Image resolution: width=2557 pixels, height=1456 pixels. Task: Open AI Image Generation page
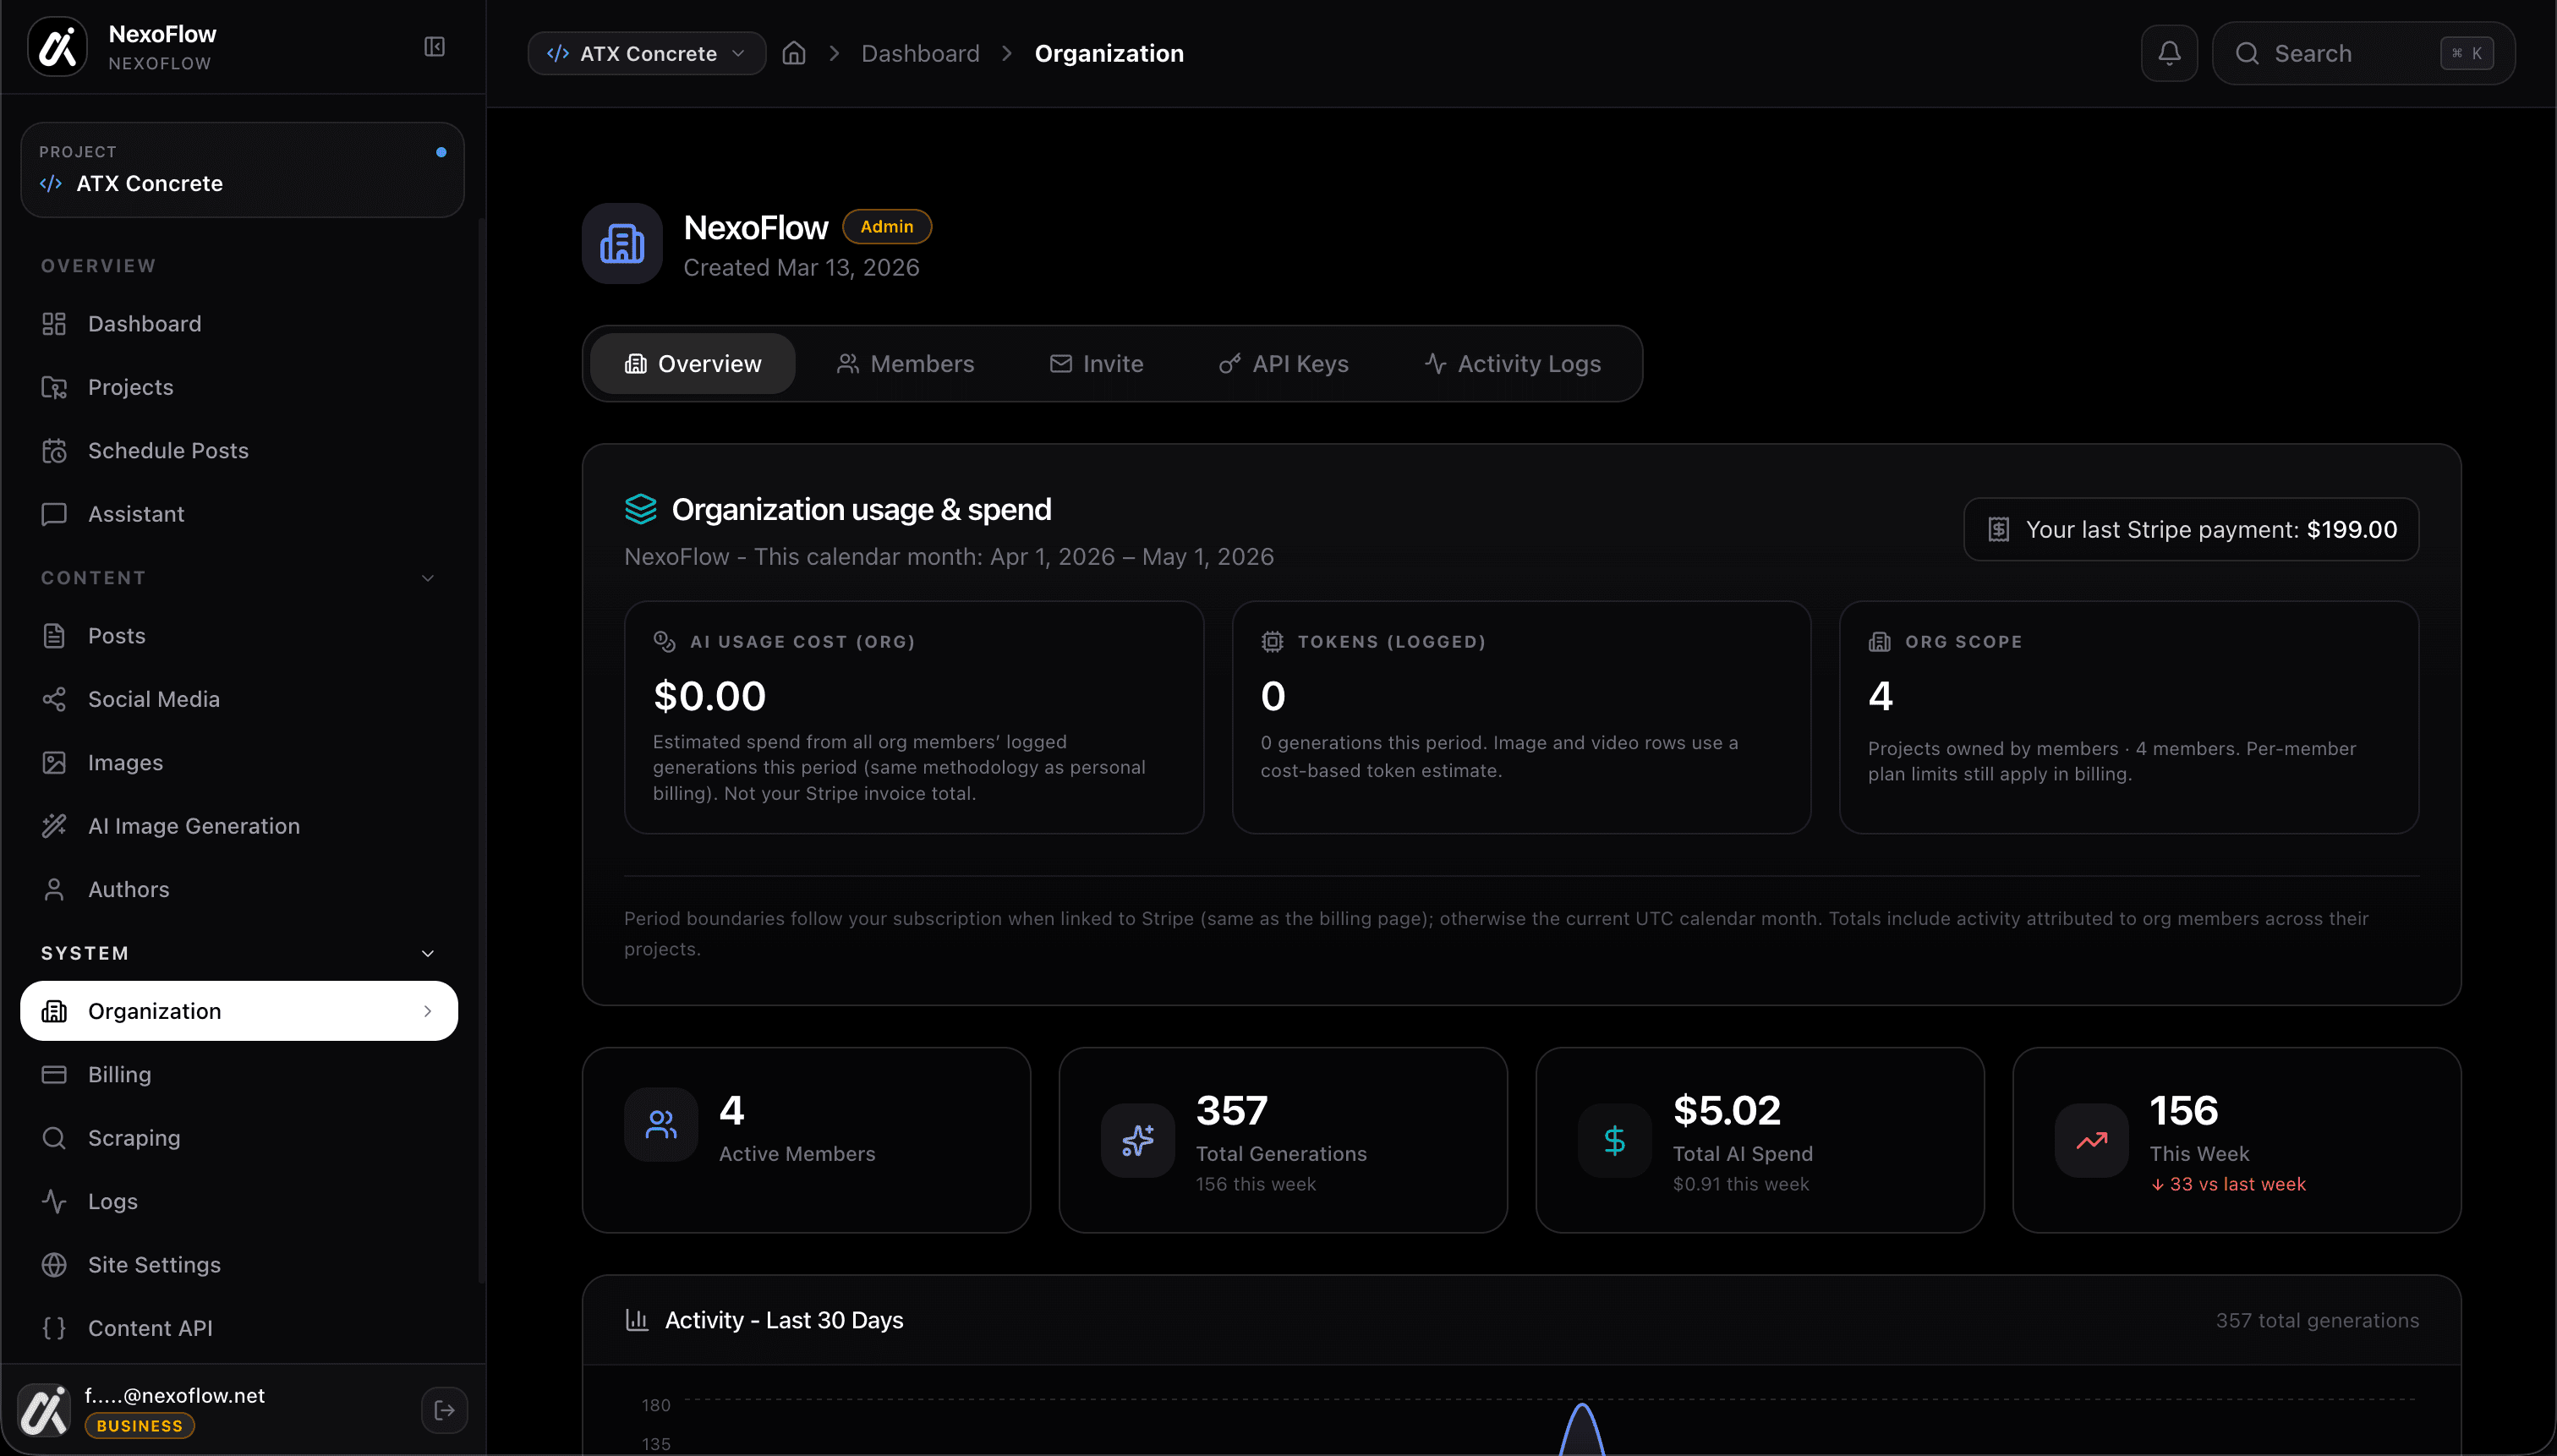tap(193, 826)
